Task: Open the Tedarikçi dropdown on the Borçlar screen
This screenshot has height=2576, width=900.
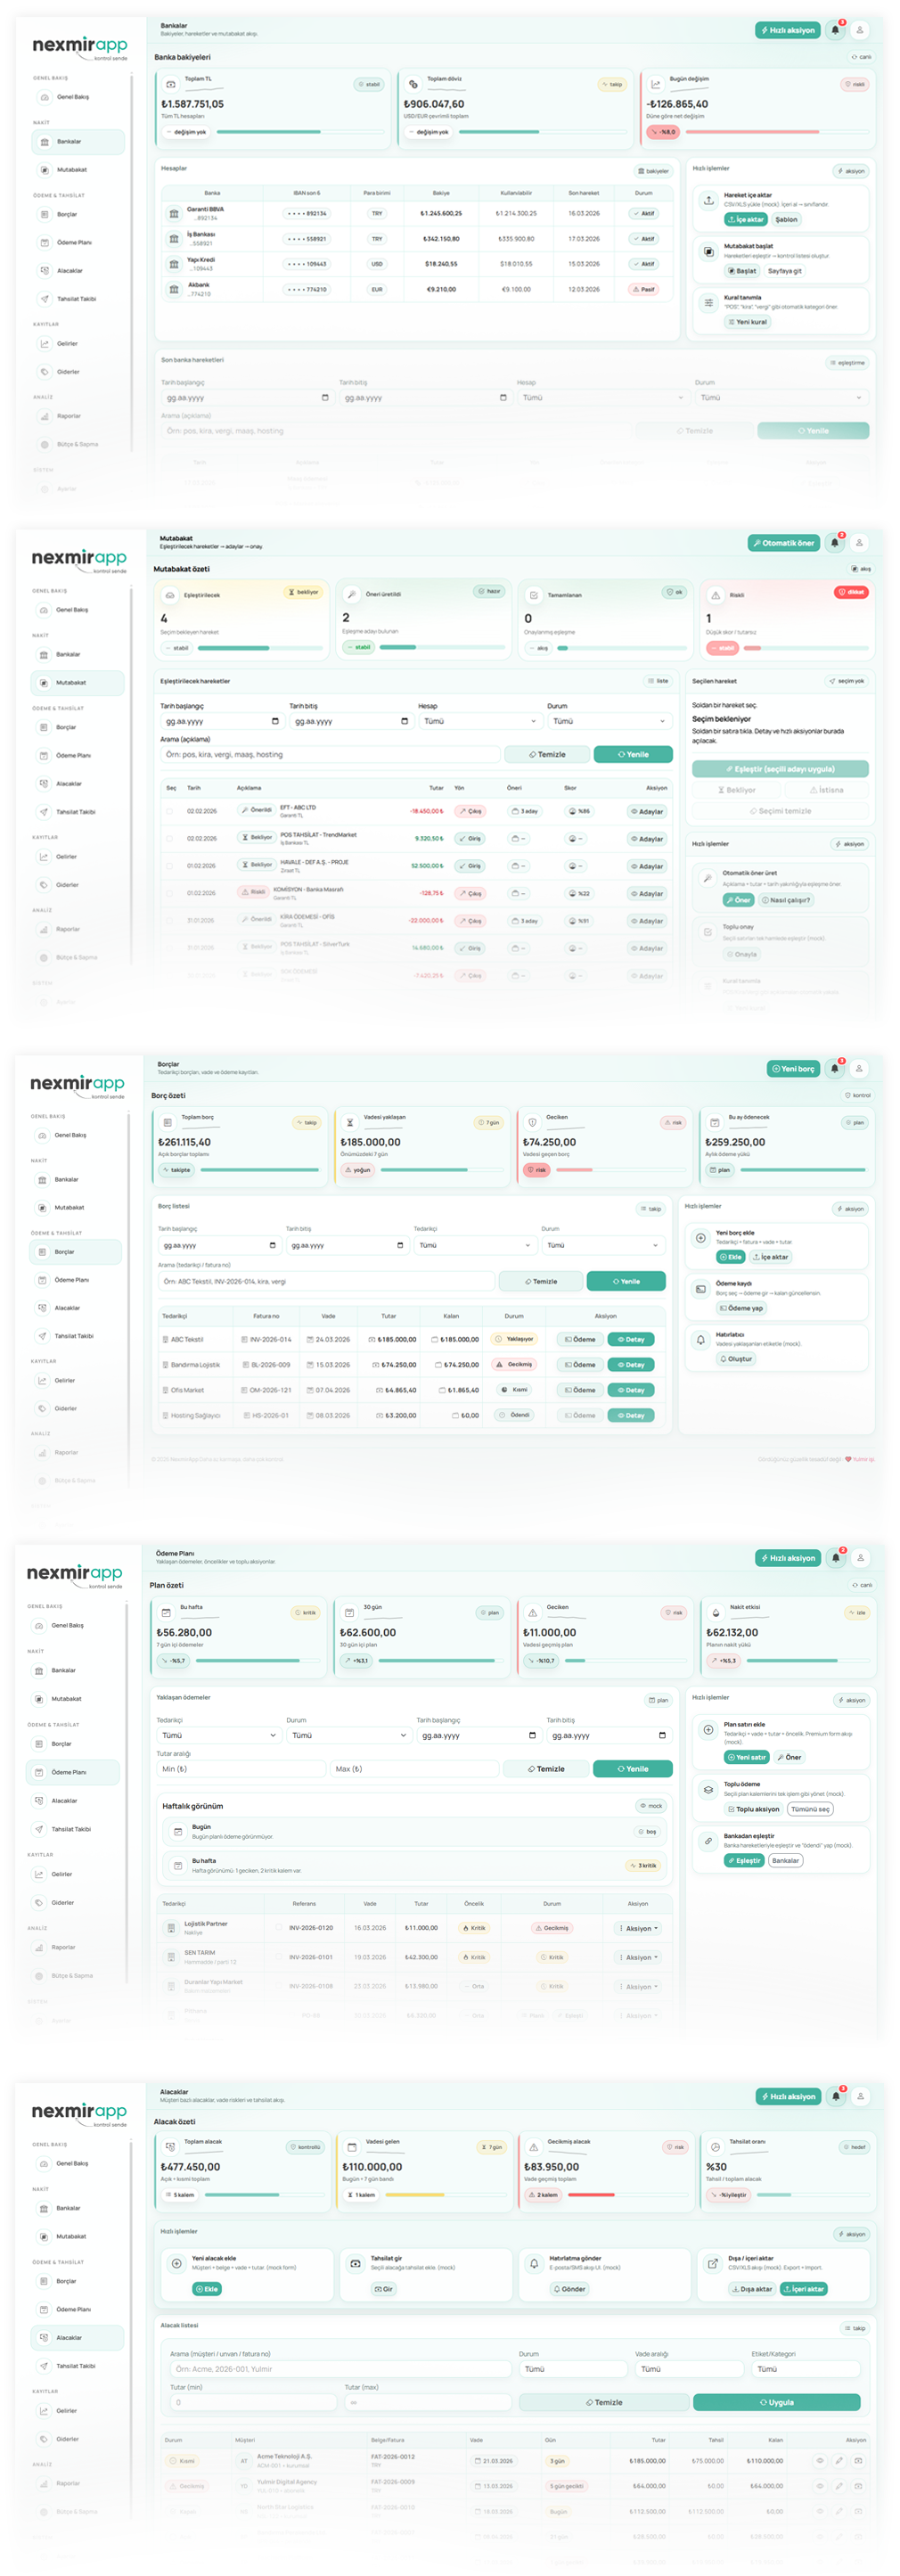Action: click(x=474, y=1245)
